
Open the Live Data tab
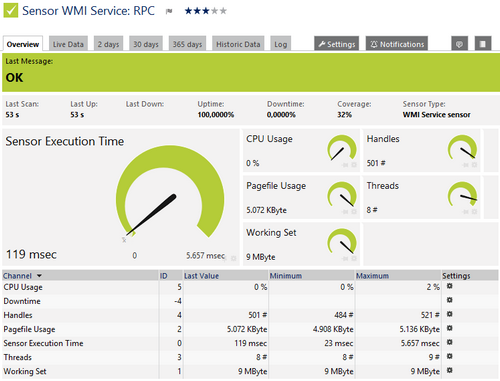tap(68, 44)
